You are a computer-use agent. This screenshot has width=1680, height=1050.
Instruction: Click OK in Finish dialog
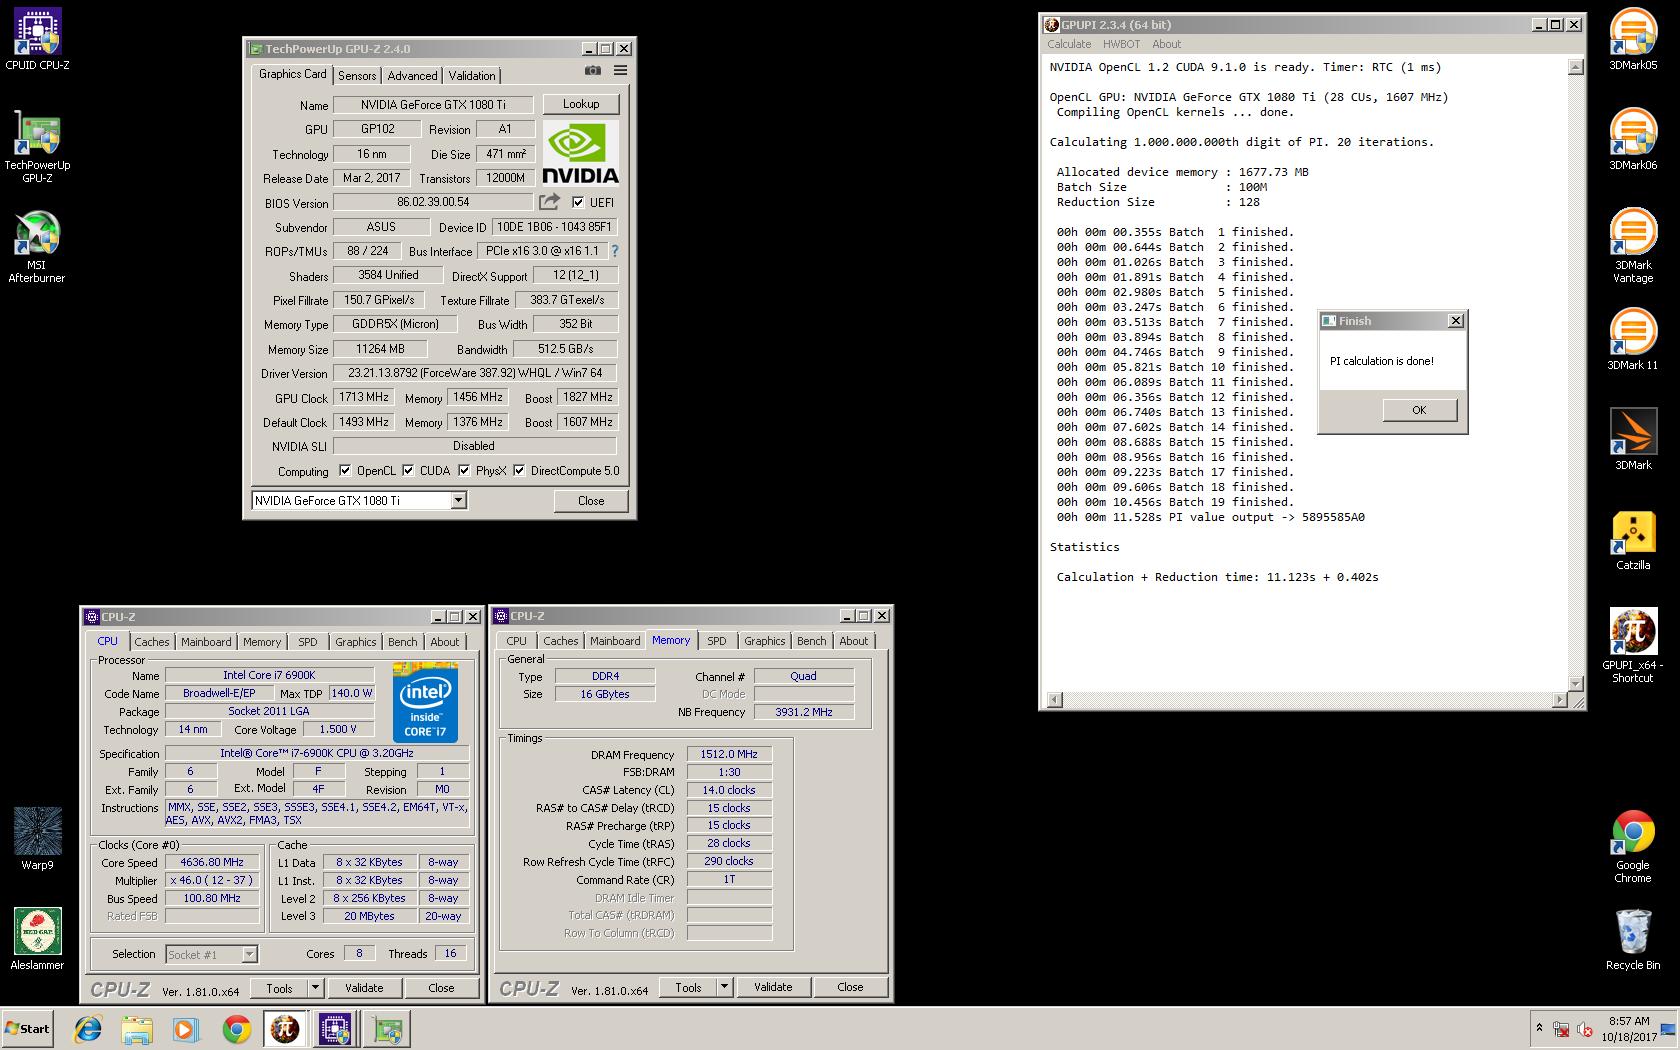click(1419, 410)
